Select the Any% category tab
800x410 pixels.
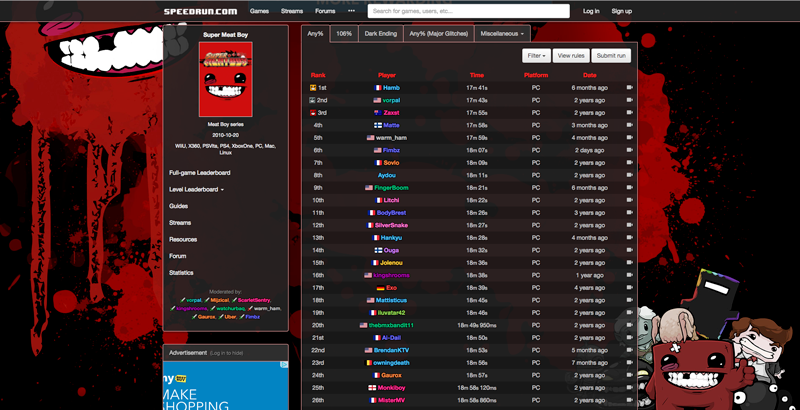coord(315,34)
